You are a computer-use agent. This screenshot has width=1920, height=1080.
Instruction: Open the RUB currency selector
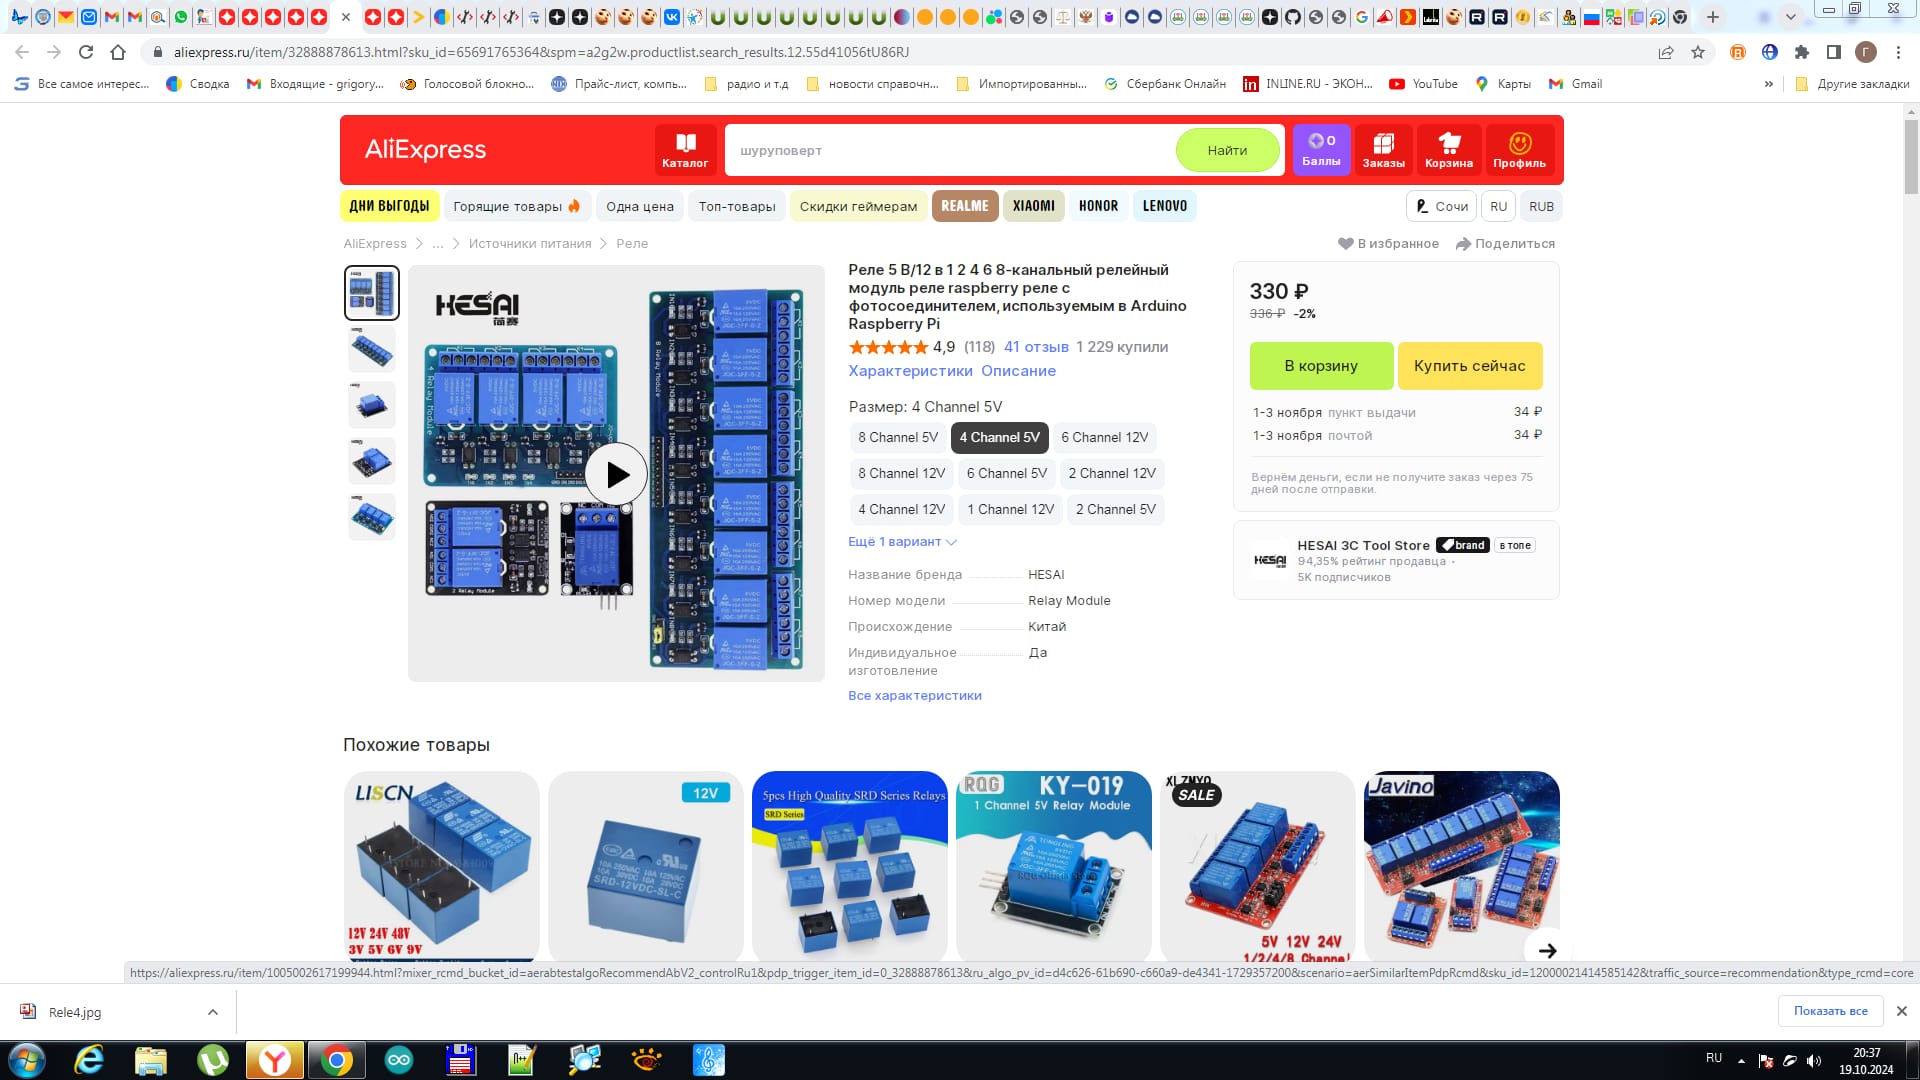click(1541, 206)
